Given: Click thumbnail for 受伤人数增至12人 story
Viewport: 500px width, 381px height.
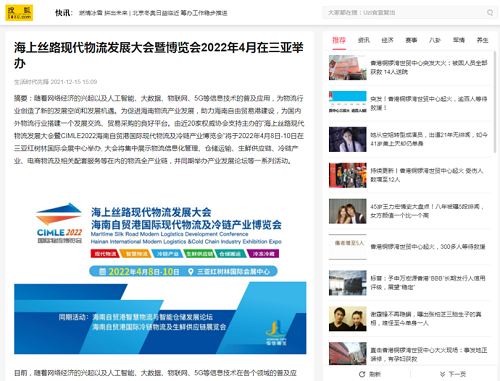Looking at the screenshot, I should coord(348,175).
